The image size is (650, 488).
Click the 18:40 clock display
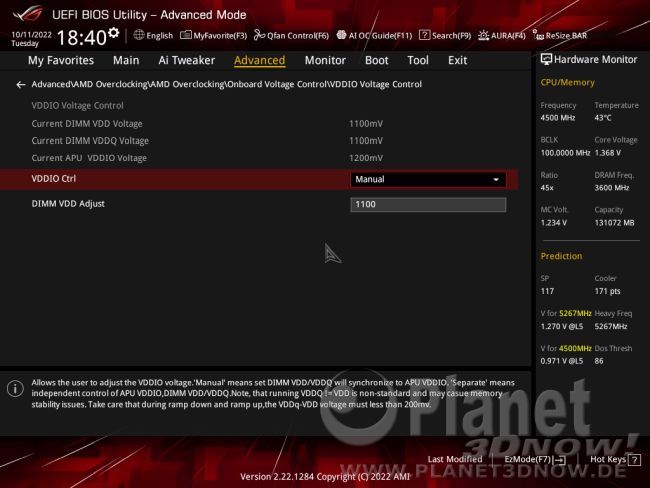click(82, 37)
